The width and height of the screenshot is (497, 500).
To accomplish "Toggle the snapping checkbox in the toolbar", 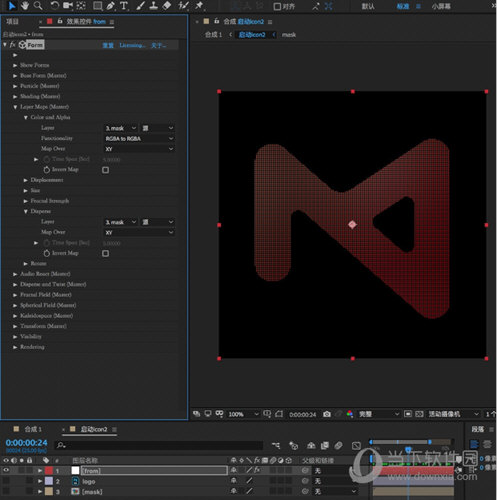I will (x=277, y=6).
